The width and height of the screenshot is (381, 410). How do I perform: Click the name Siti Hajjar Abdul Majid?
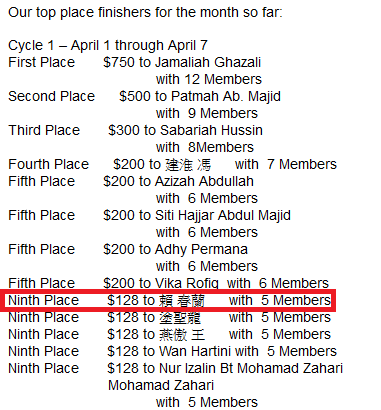coord(223,215)
